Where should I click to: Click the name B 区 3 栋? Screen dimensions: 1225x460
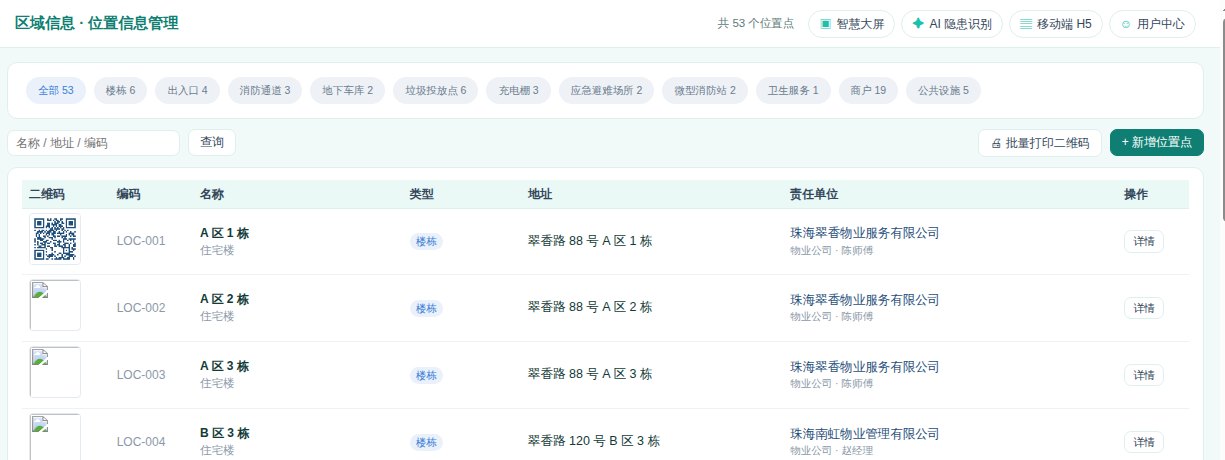coord(224,433)
